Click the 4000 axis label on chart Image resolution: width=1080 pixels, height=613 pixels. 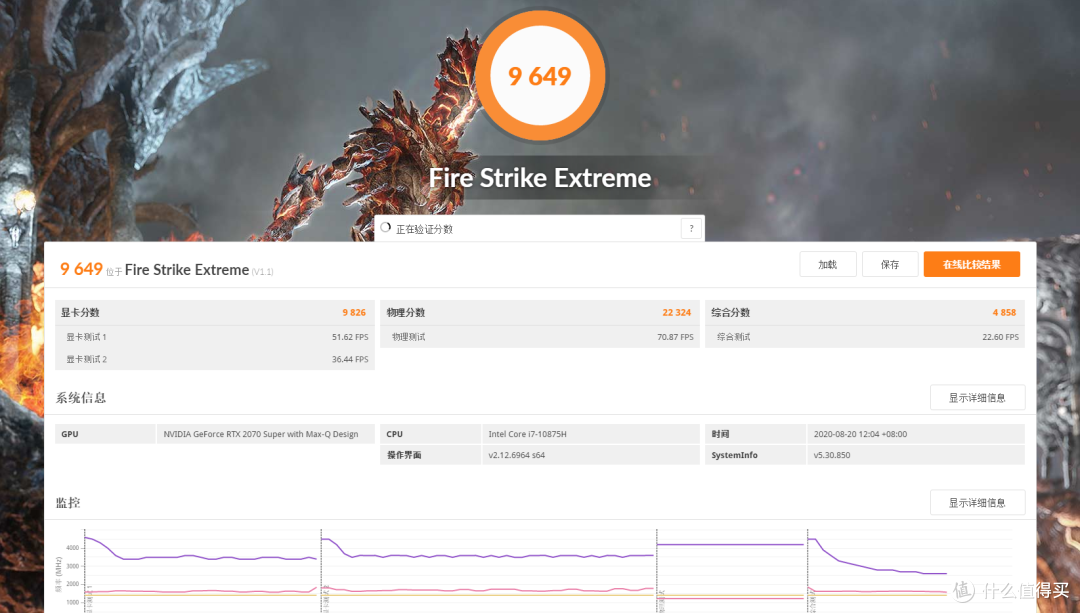coord(72,548)
